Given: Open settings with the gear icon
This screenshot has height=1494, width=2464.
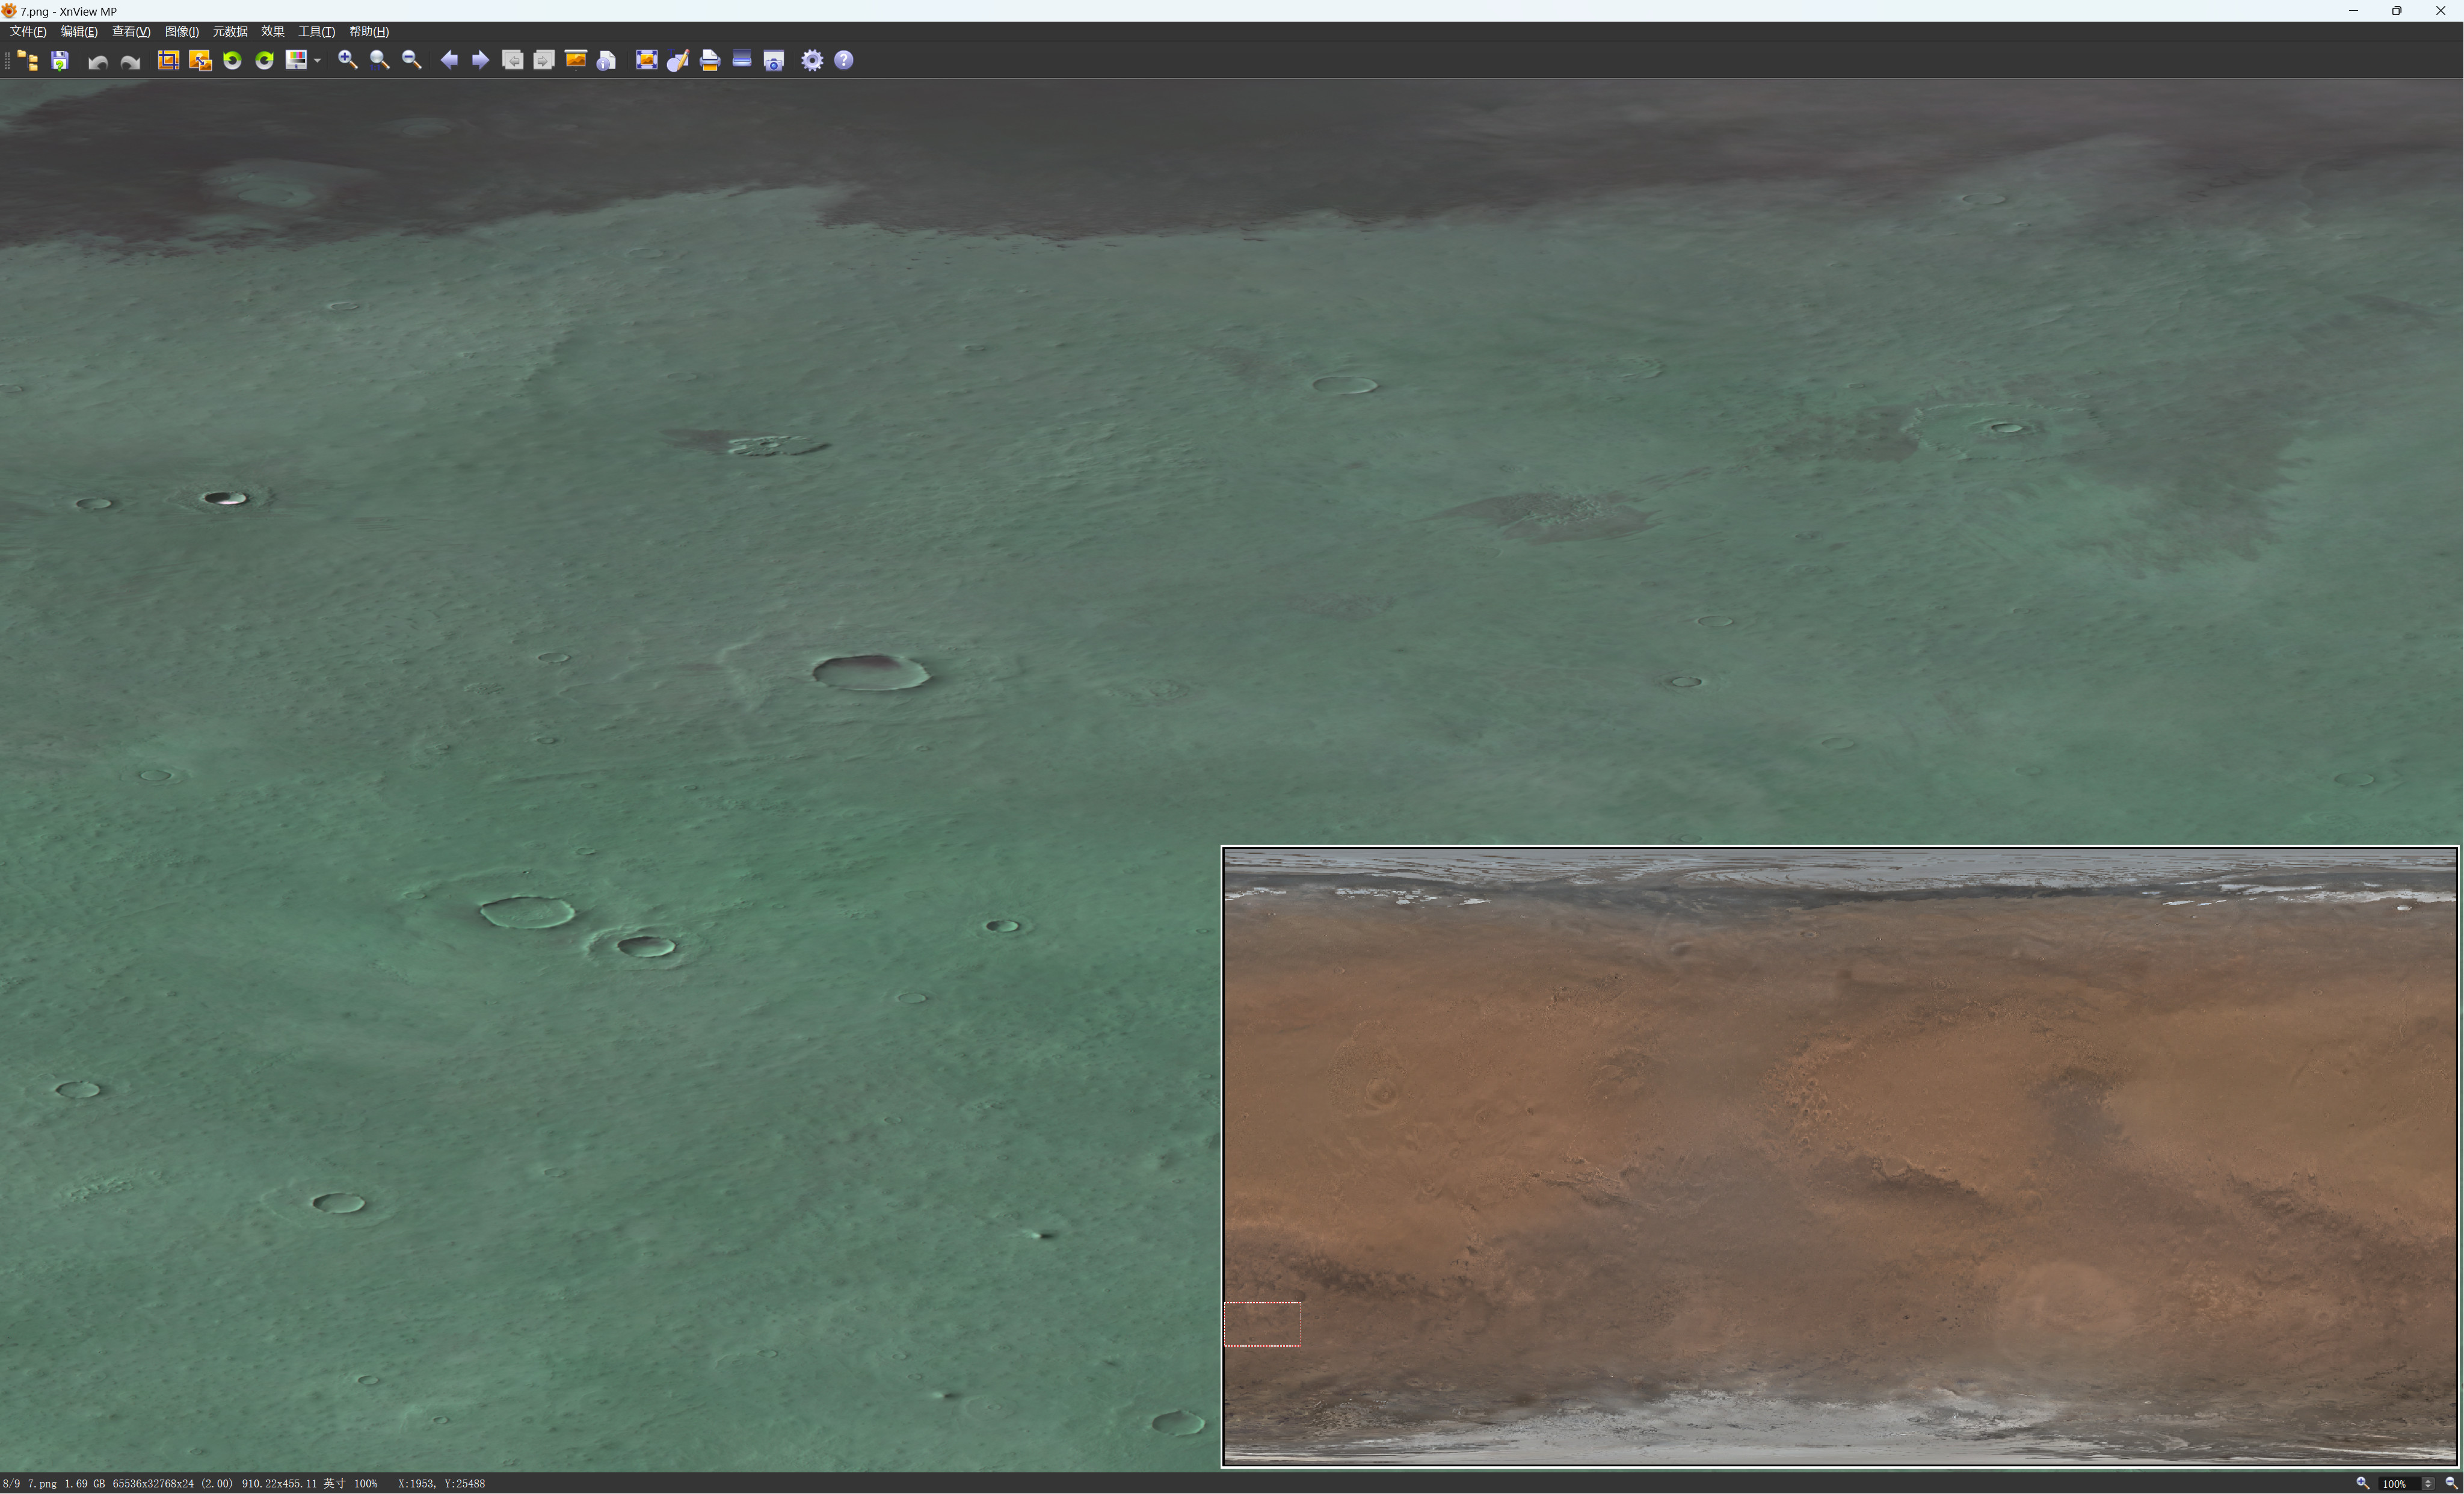Looking at the screenshot, I should tap(812, 61).
